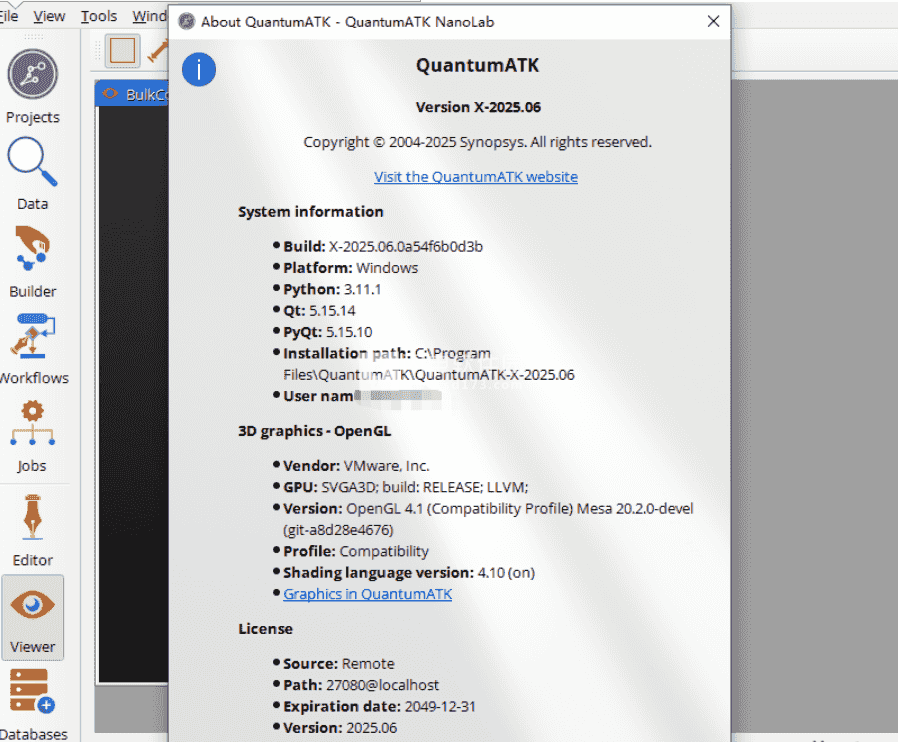Close the About QuantumATK dialog
The width and height of the screenshot is (898, 742).
click(x=712, y=21)
